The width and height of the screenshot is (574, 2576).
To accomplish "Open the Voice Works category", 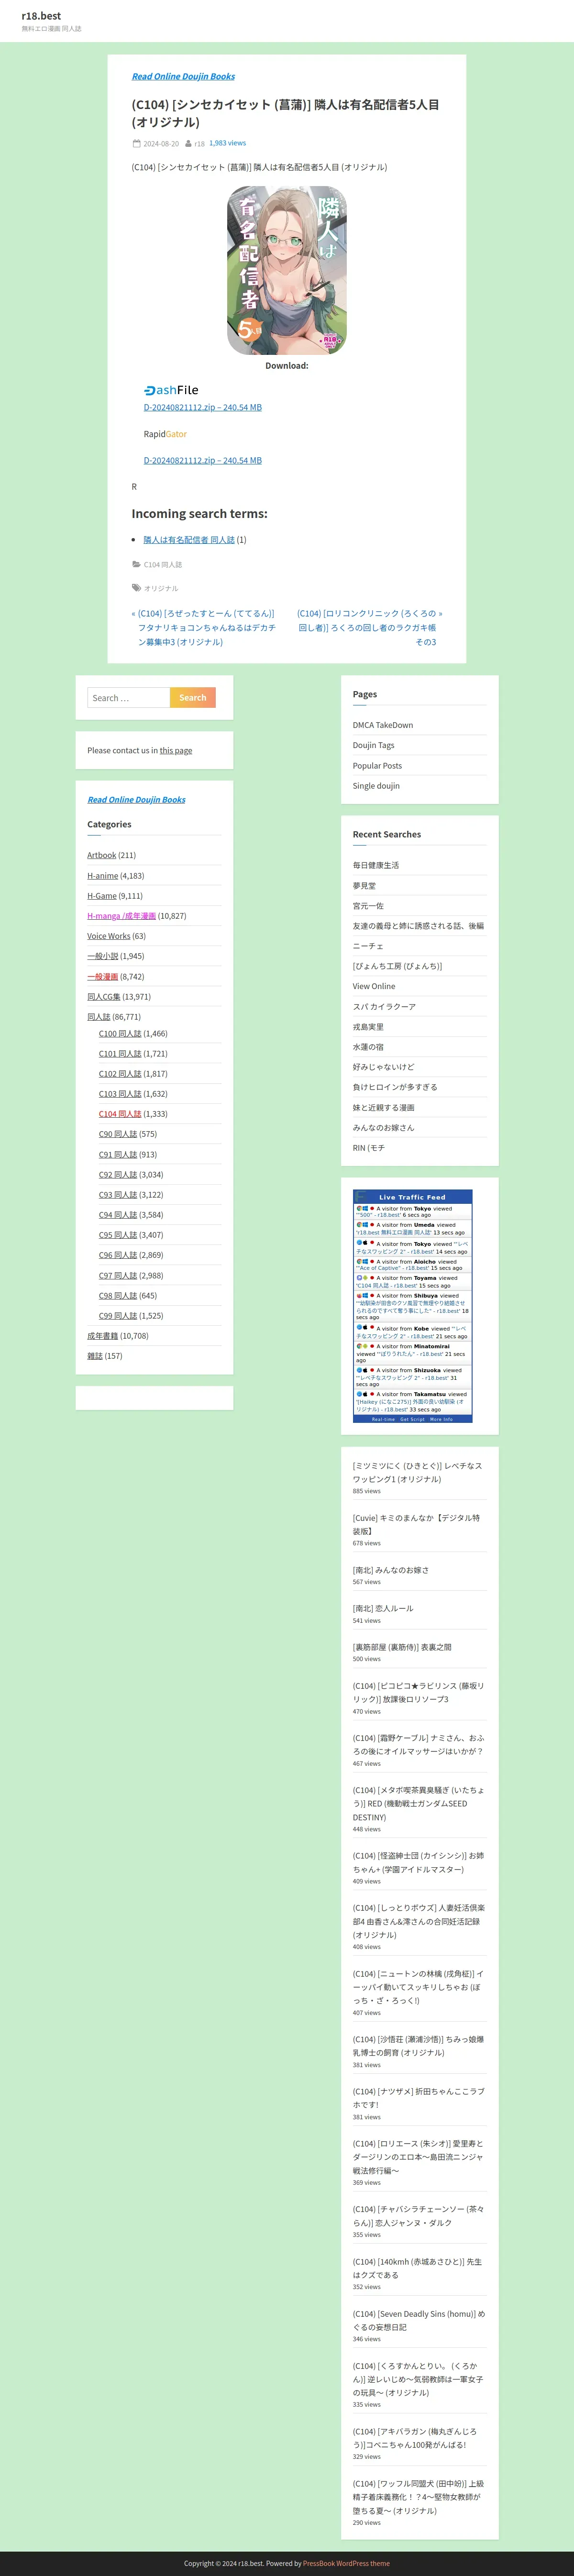I will tap(108, 936).
